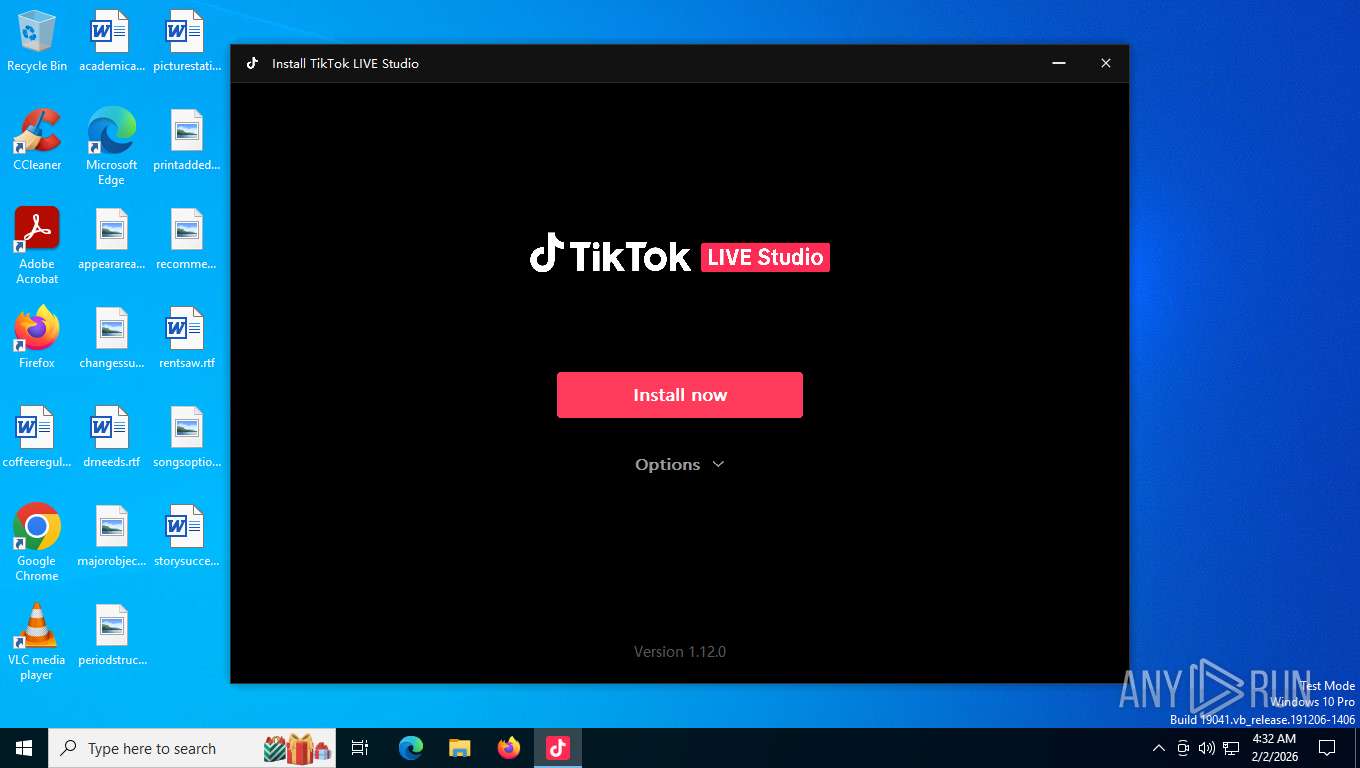
Task: Select the Google Chrome desktop shortcut
Action: pos(37,542)
